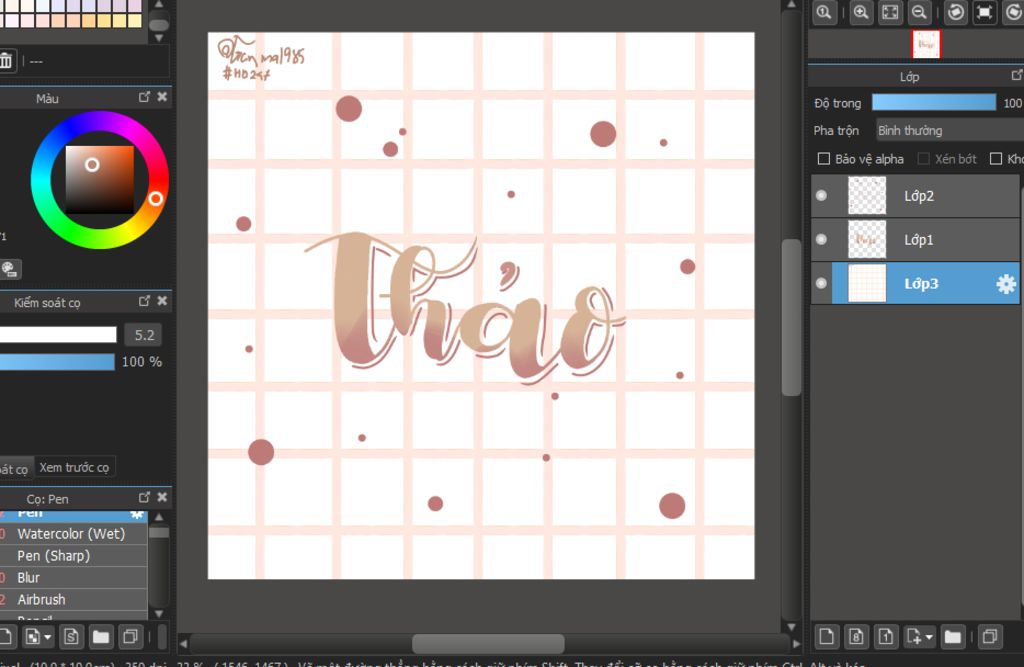Enable the Bảo vệ alpha checkbox
The image size is (1024, 667).
[824, 159]
